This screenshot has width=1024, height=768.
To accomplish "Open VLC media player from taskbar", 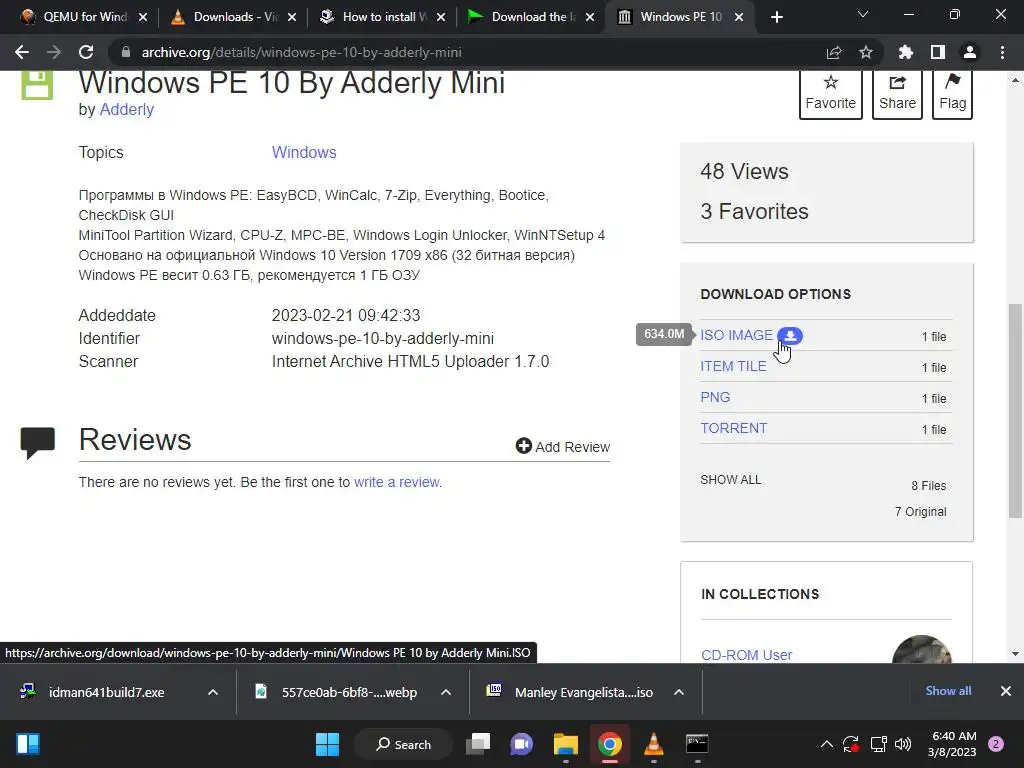I will (653, 744).
